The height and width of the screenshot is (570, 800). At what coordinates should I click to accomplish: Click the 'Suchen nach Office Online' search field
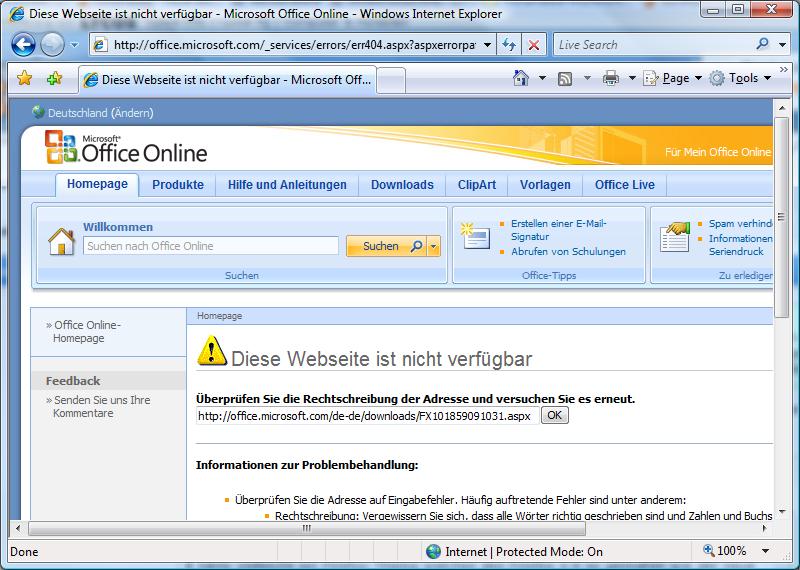click(211, 246)
